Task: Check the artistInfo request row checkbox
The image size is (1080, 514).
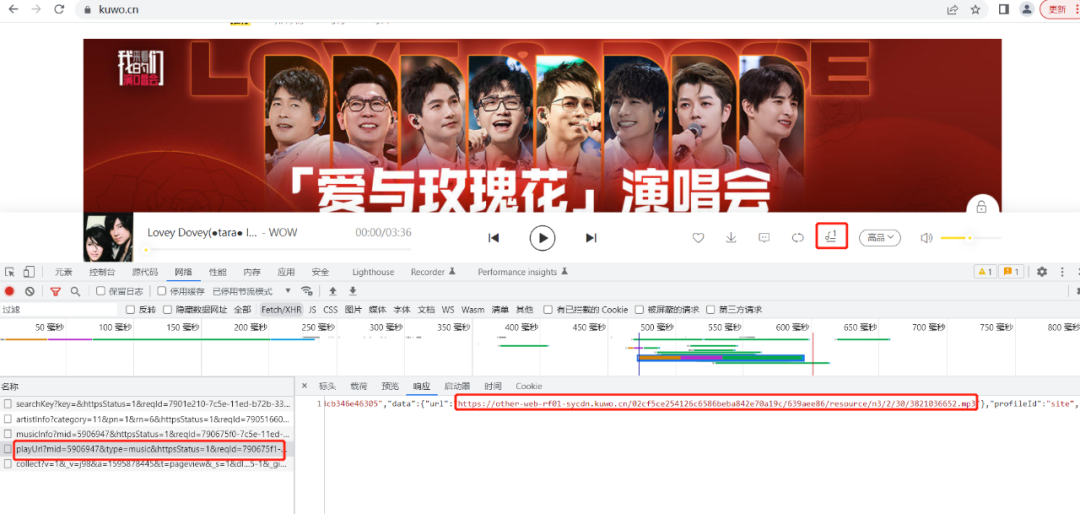Action: 7,419
